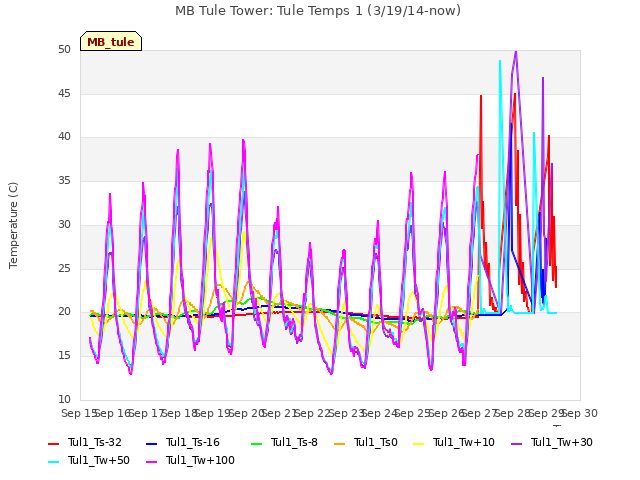Screen dimensions: 640x480
Task: Click the 30 y-axis tick label
Action: point(64,224)
